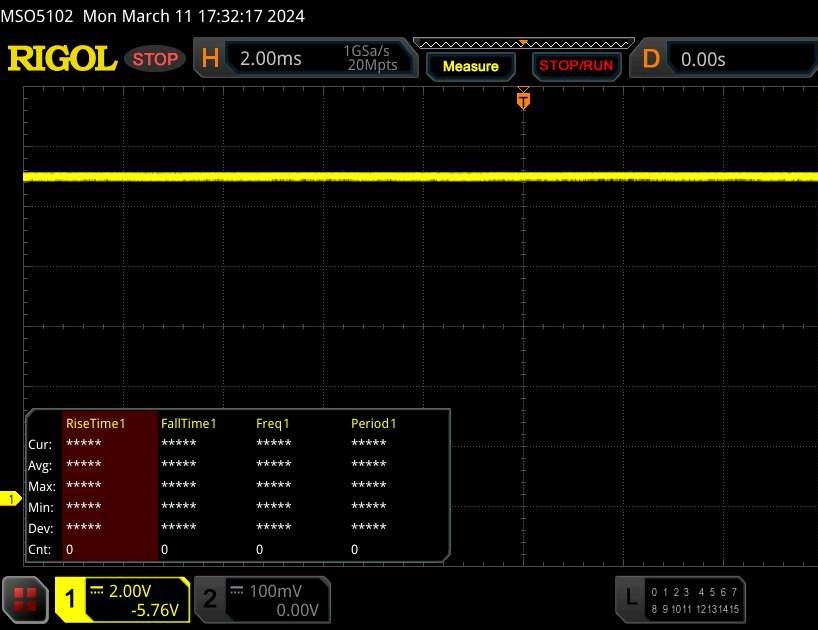Click the RiseTime1 count value 0
The height and width of the screenshot is (630, 818).
click(x=69, y=549)
